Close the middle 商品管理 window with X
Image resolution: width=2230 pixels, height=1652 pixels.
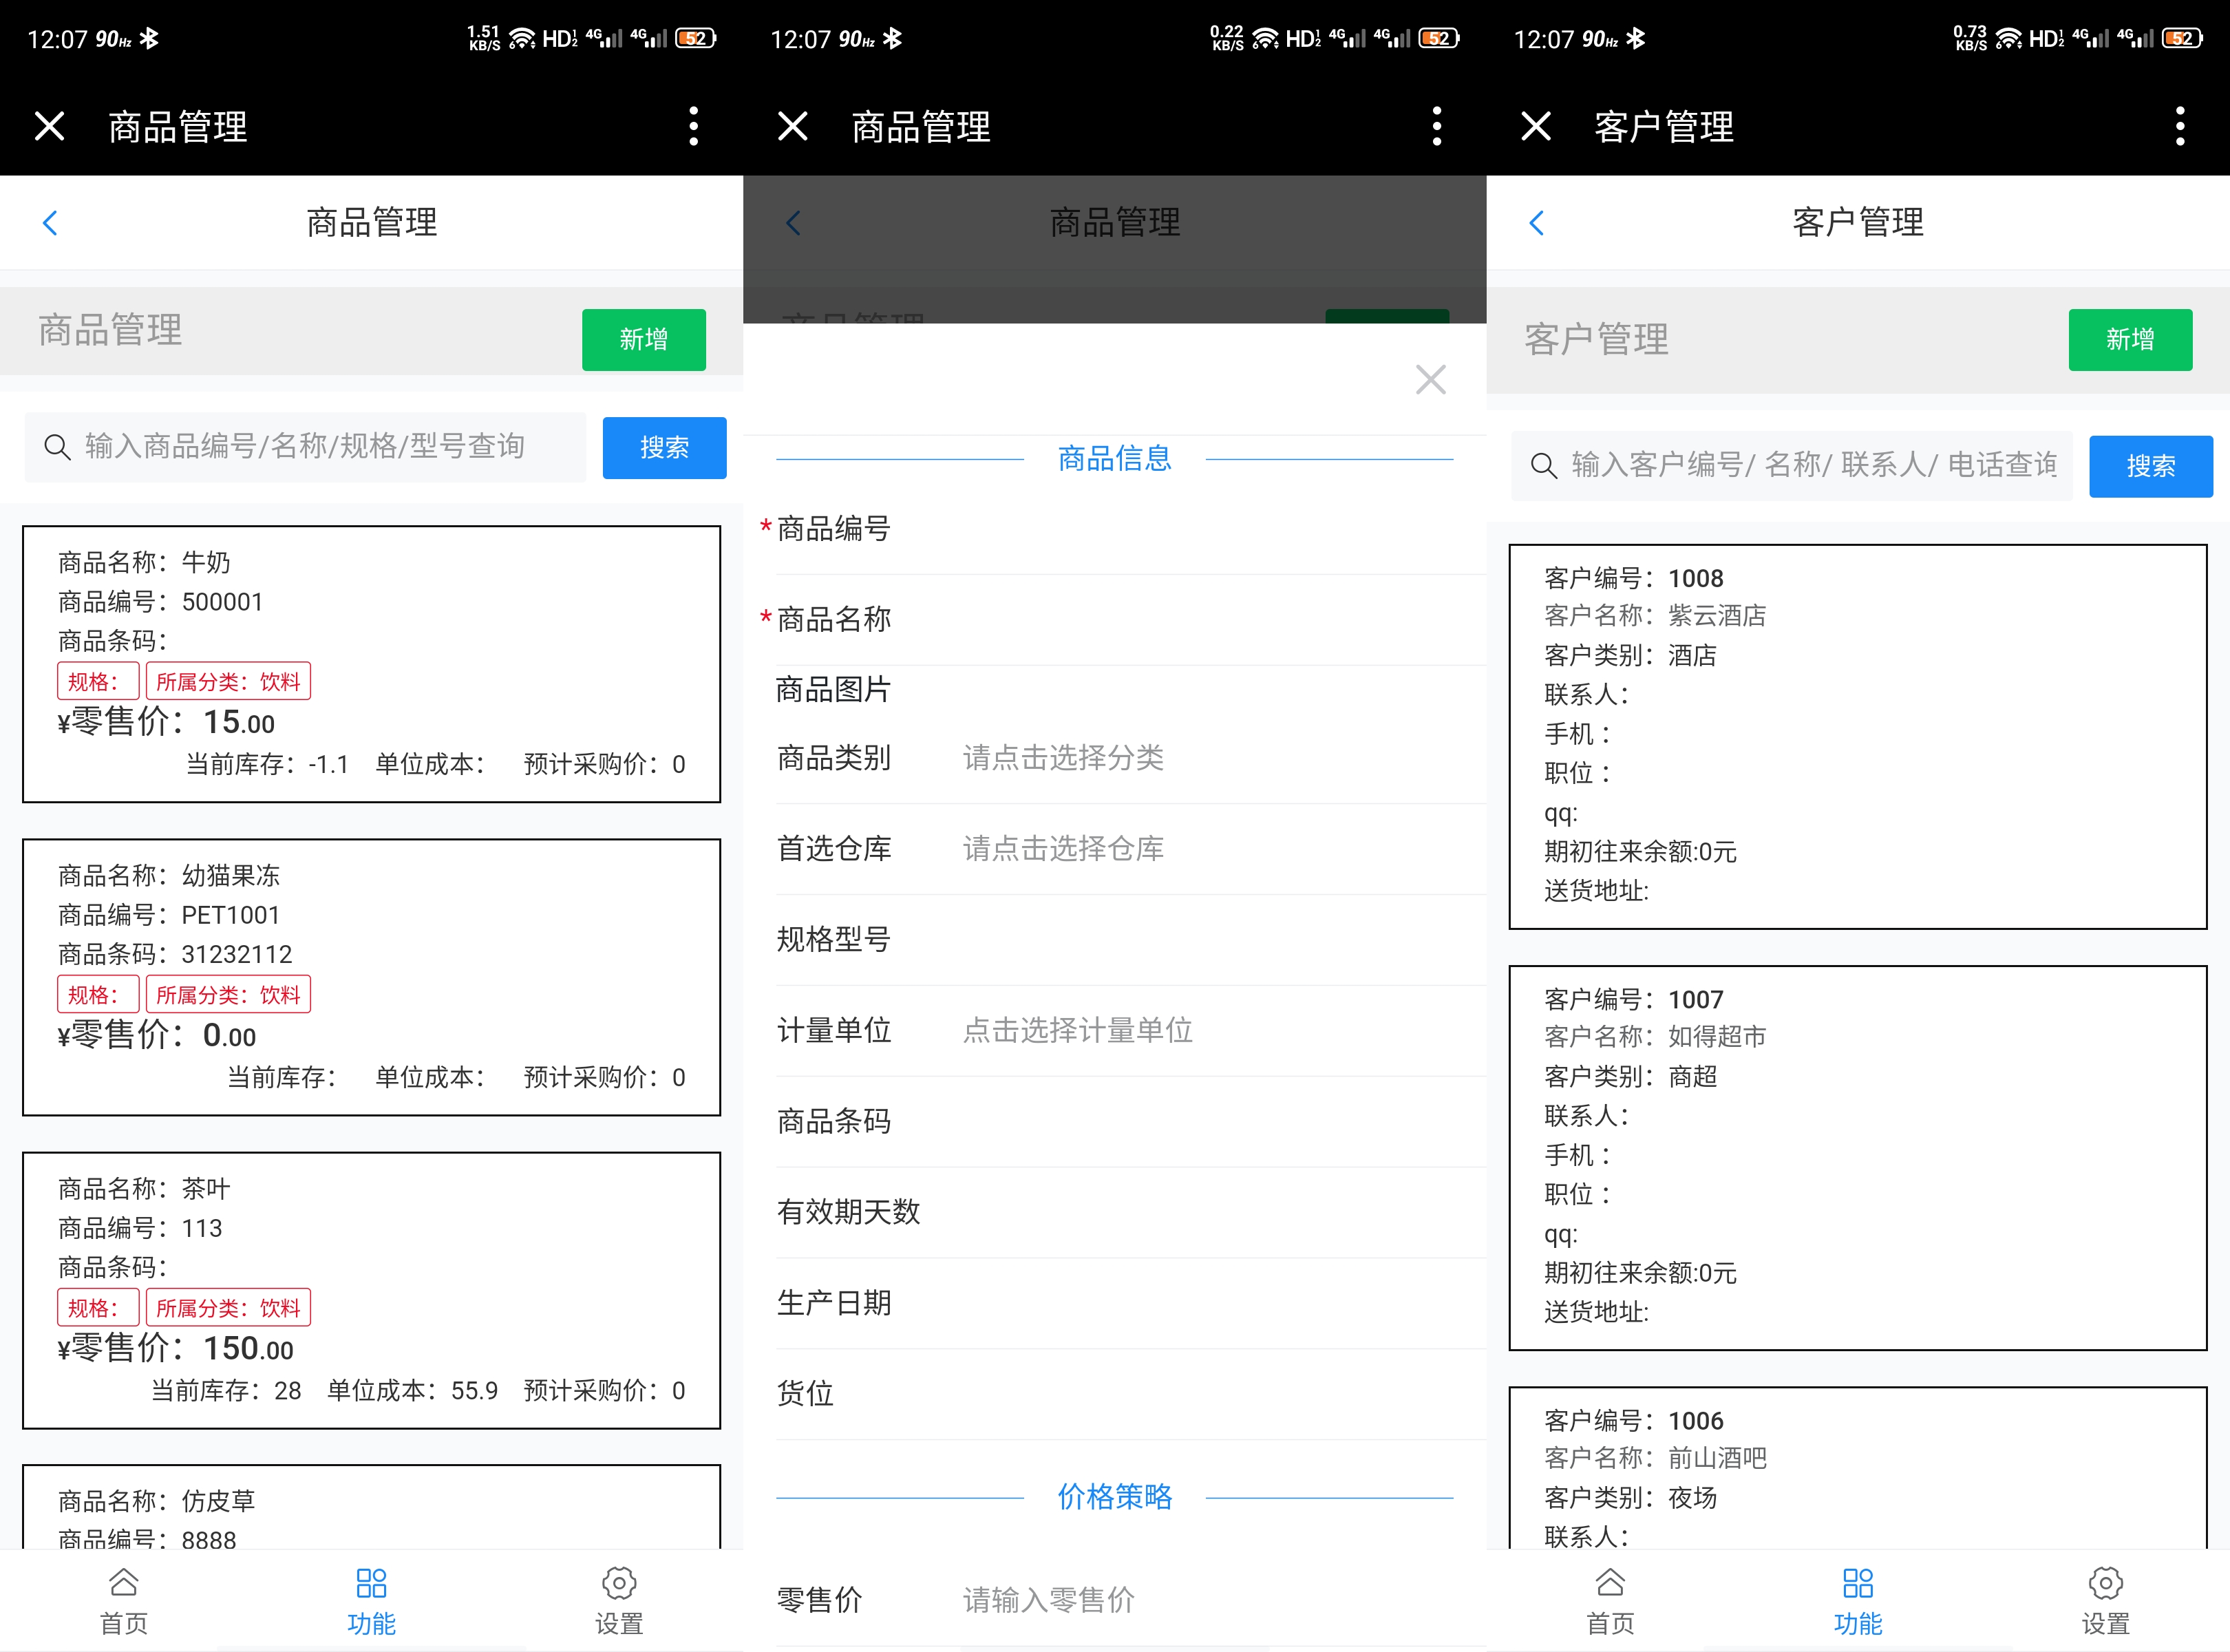tap(792, 127)
